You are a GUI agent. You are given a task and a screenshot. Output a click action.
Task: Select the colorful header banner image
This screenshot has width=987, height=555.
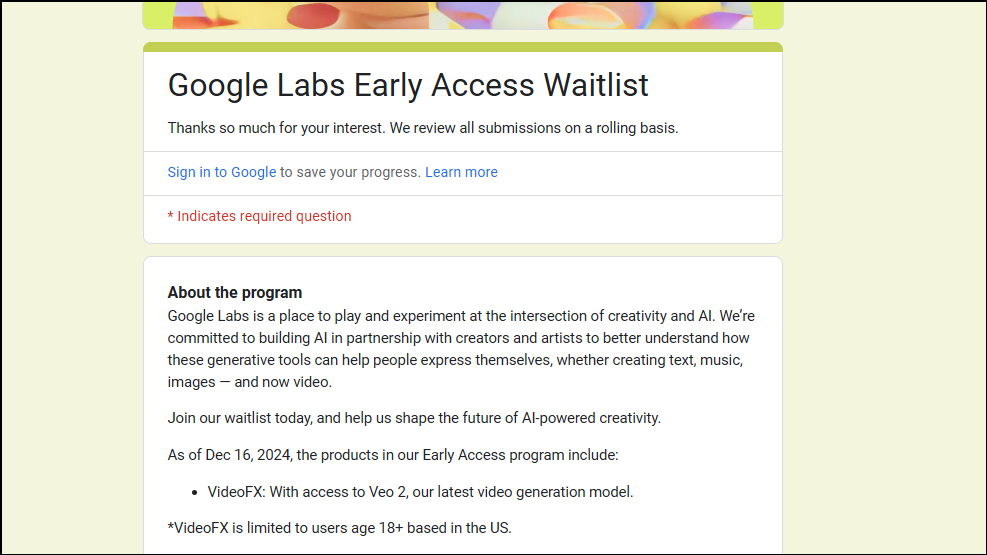(x=463, y=14)
